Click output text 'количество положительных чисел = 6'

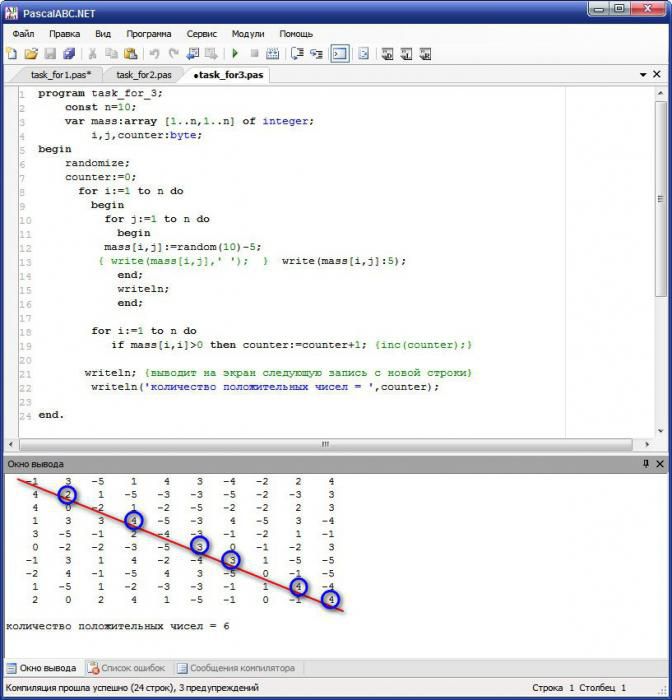117,626
